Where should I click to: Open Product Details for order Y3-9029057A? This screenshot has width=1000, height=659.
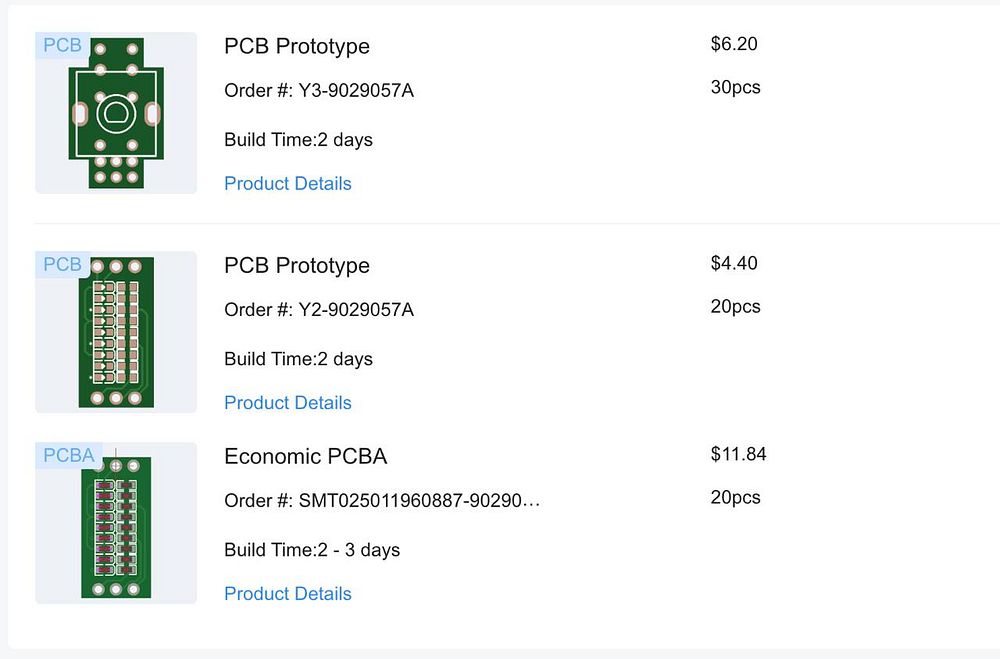point(288,183)
